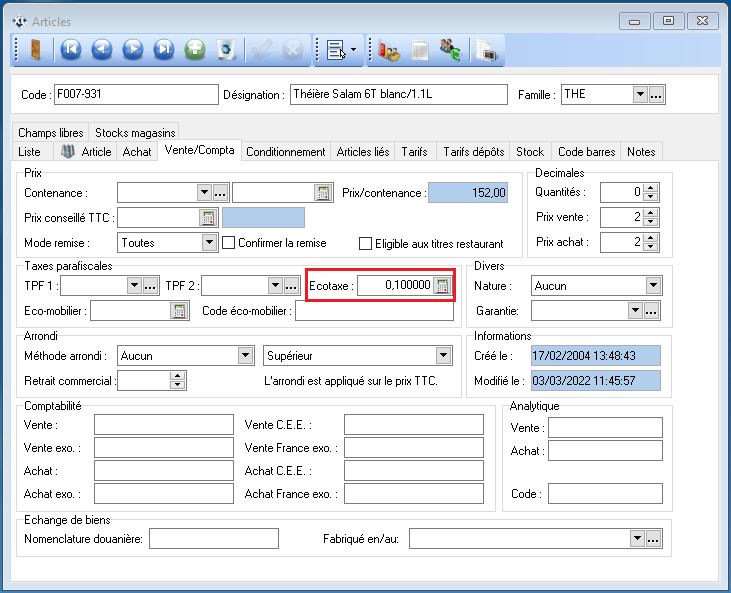Click the recycle bin delete icon
Screen dimensions: 731x593
tap(227, 49)
